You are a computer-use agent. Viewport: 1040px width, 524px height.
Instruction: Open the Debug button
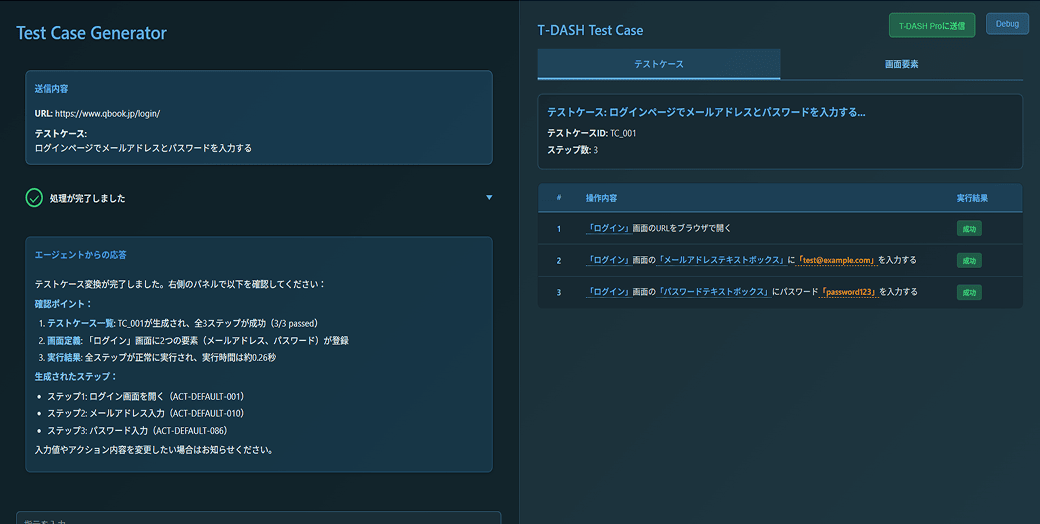coord(1007,24)
